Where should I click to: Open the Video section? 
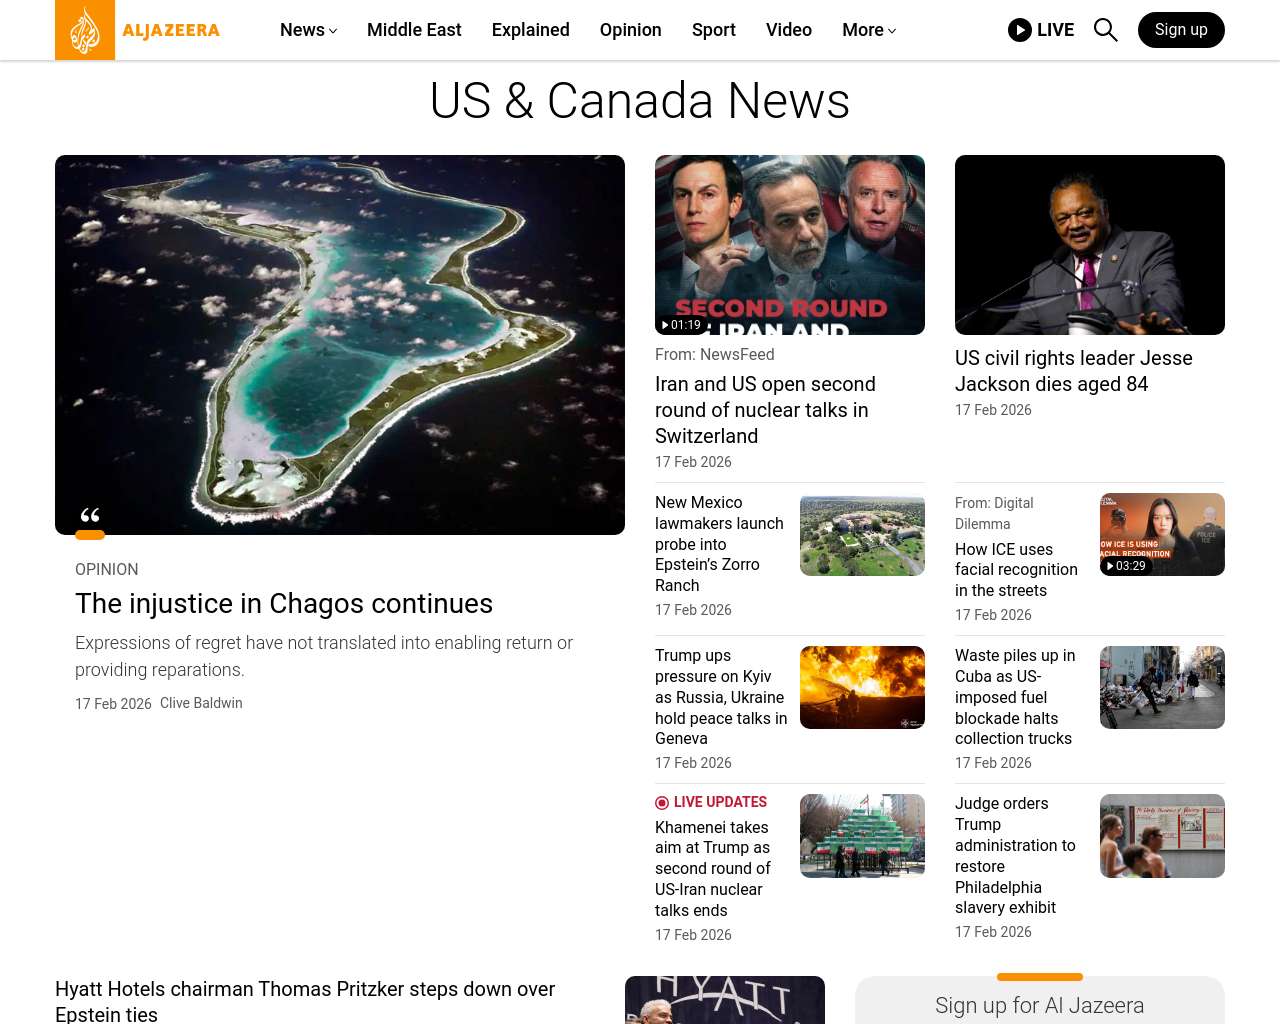(789, 30)
